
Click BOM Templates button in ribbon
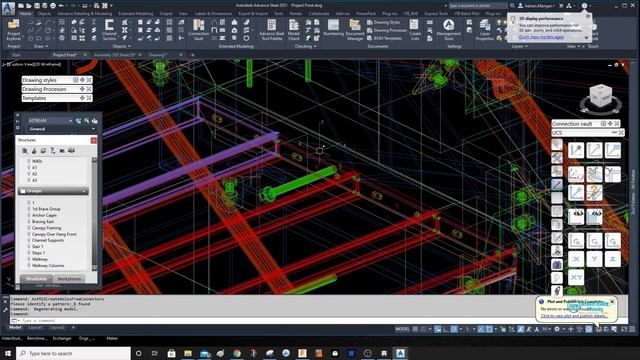click(x=384, y=38)
